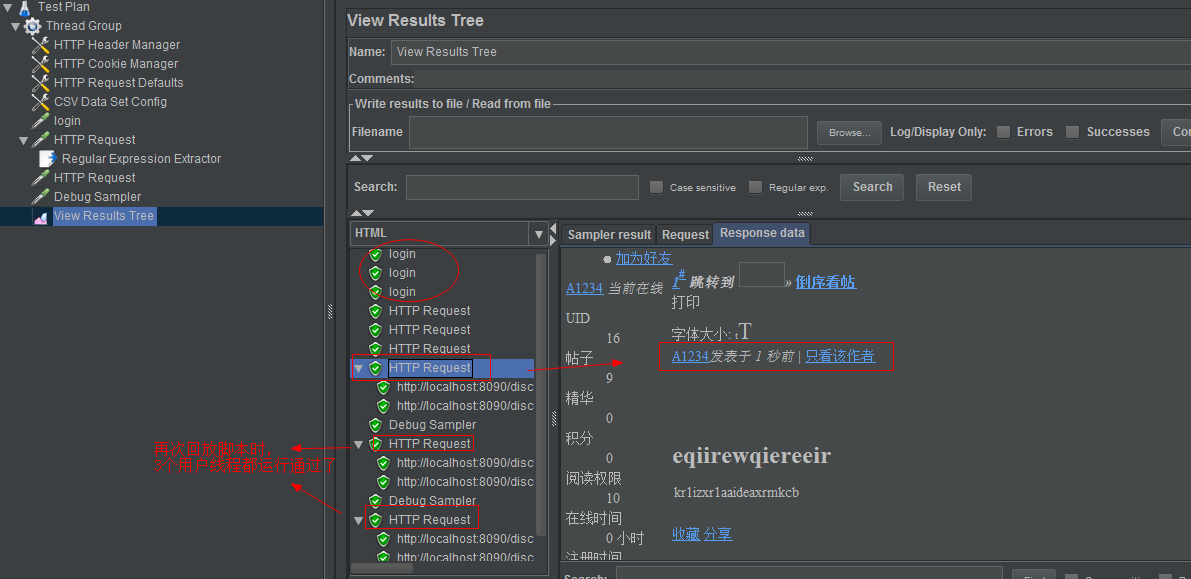Select the third login result row
This screenshot has height=579, width=1191.
coord(403,292)
